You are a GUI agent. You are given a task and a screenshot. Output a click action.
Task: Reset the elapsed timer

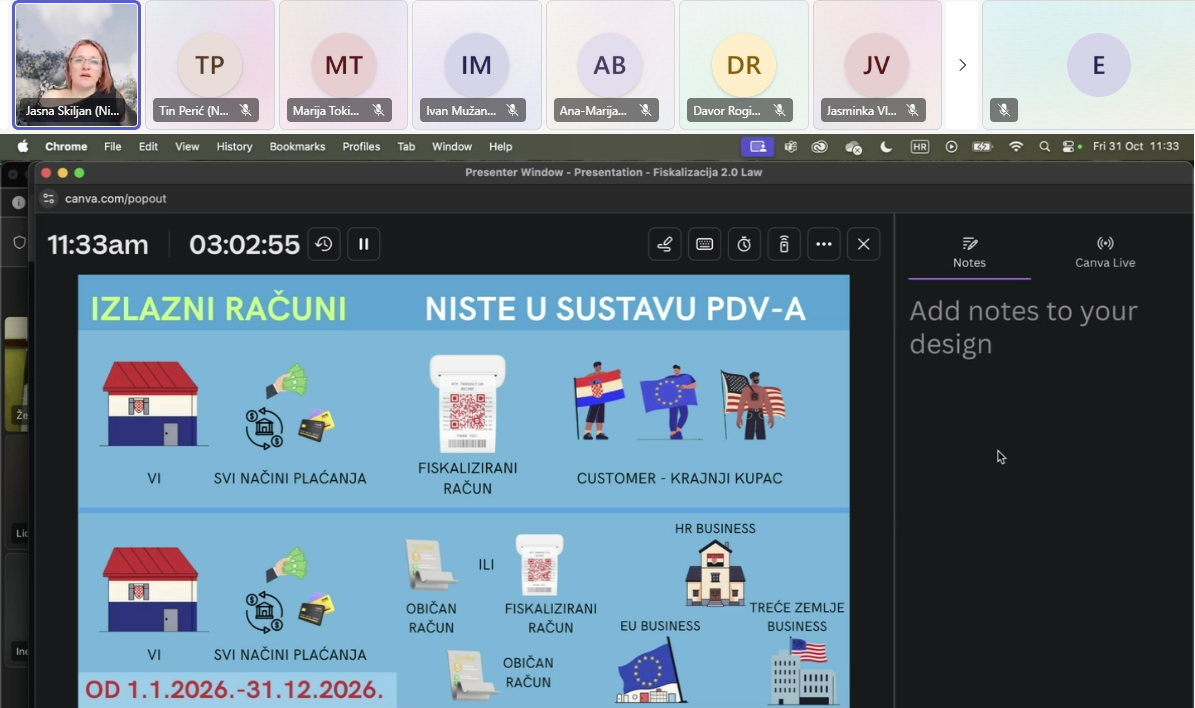324,244
